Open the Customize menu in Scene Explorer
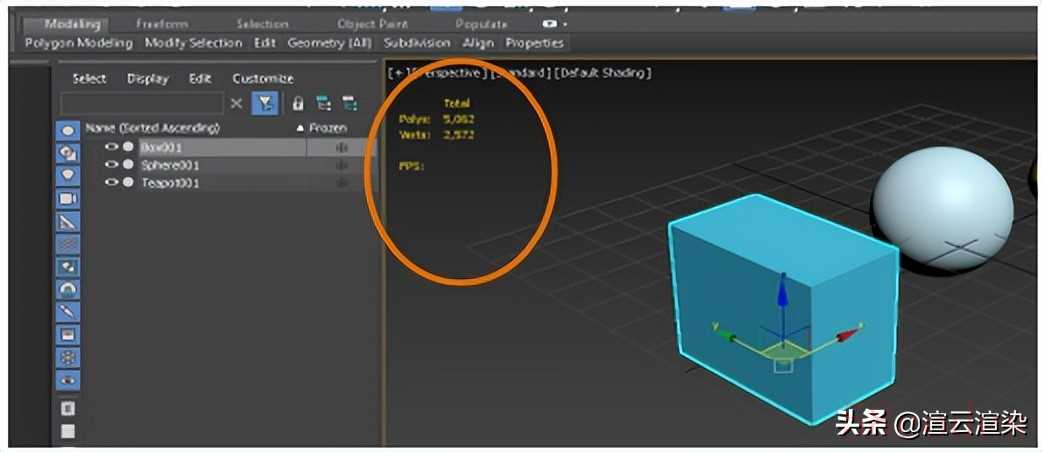 pyautogui.click(x=263, y=78)
